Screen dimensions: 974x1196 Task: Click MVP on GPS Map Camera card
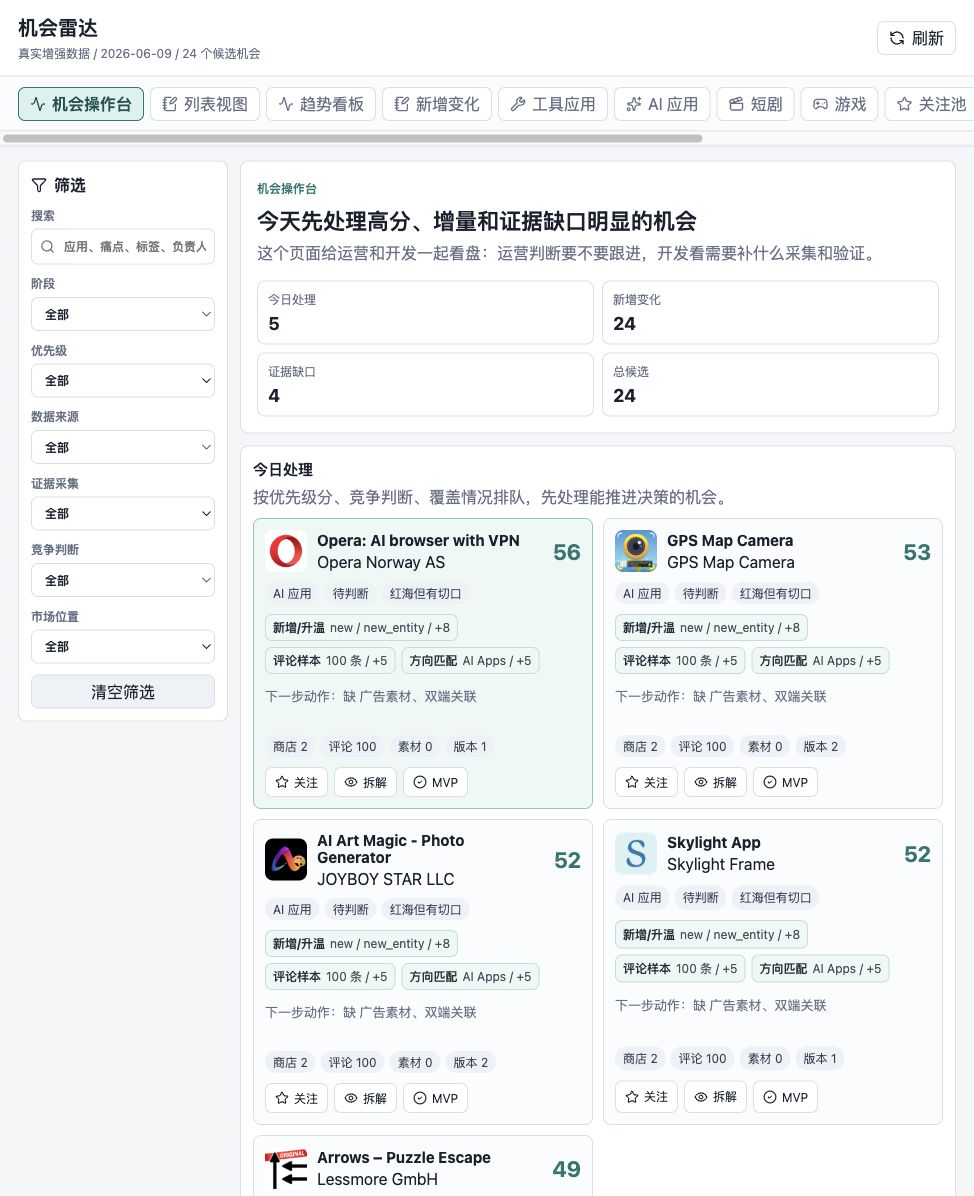786,782
